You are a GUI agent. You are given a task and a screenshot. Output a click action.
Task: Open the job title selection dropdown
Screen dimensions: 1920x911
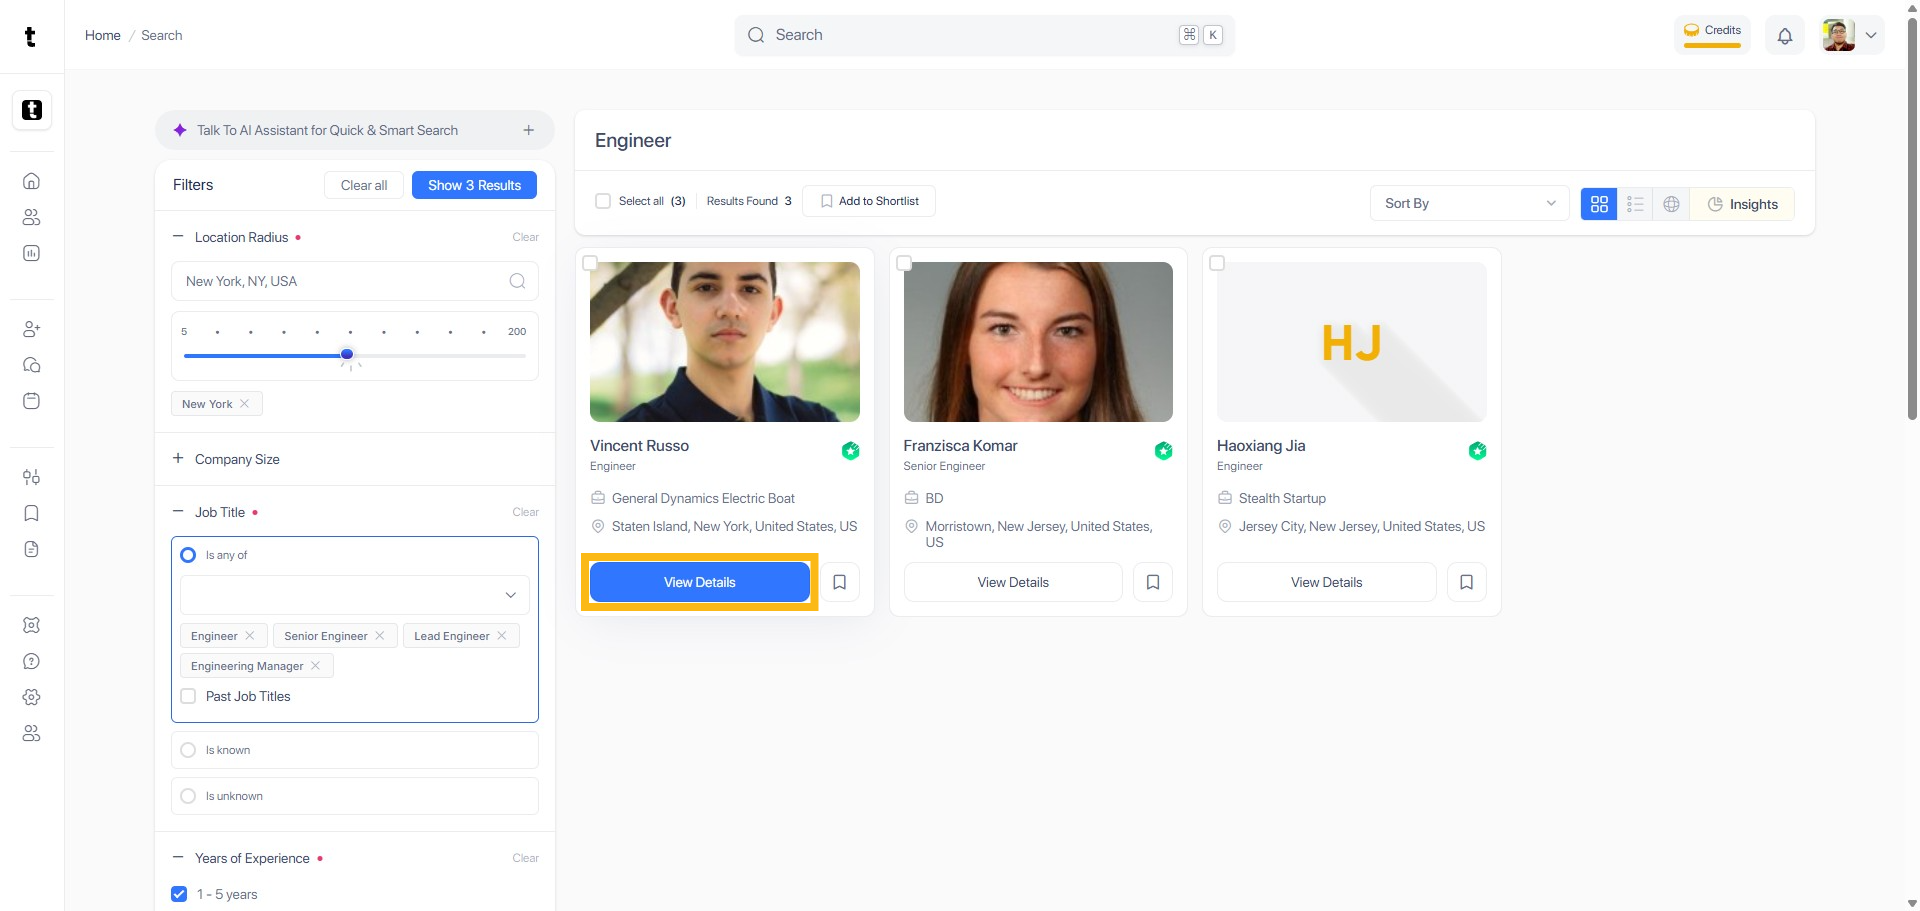(x=355, y=595)
